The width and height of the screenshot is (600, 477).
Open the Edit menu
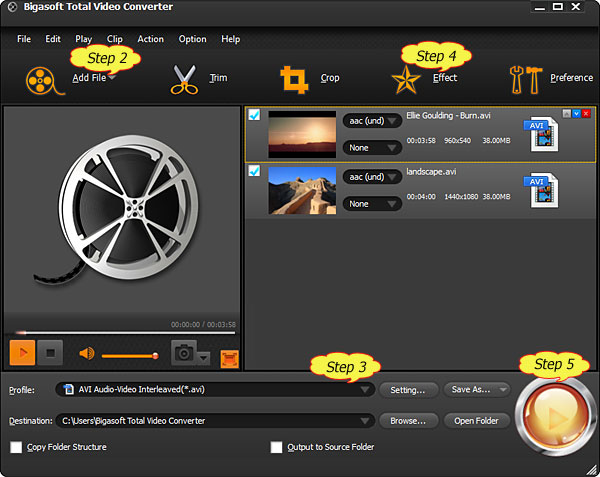(x=53, y=39)
